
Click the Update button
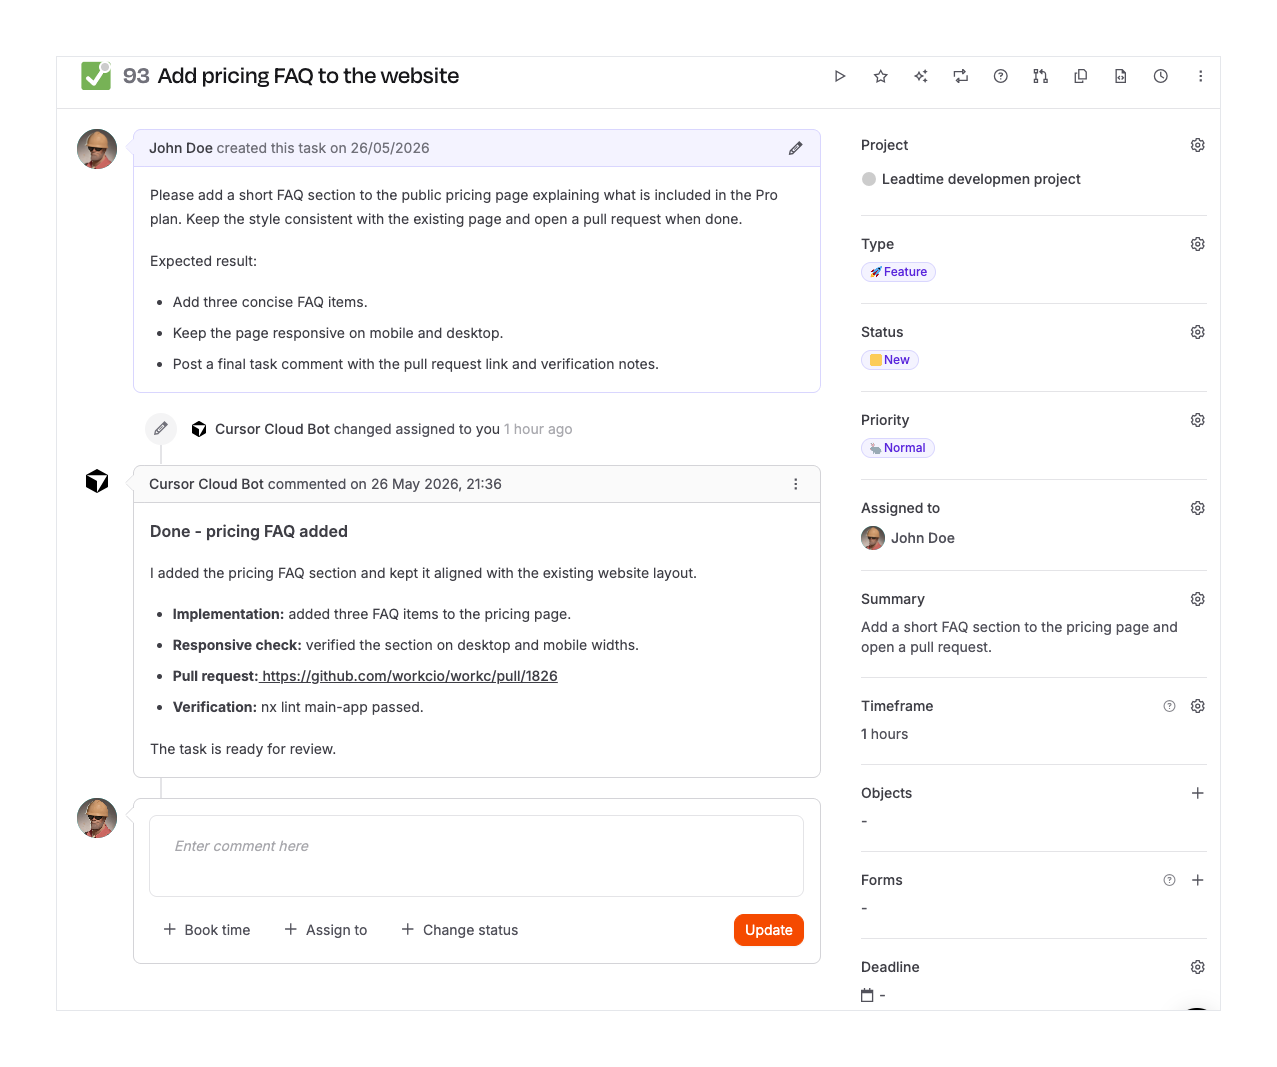coord(768,930)
